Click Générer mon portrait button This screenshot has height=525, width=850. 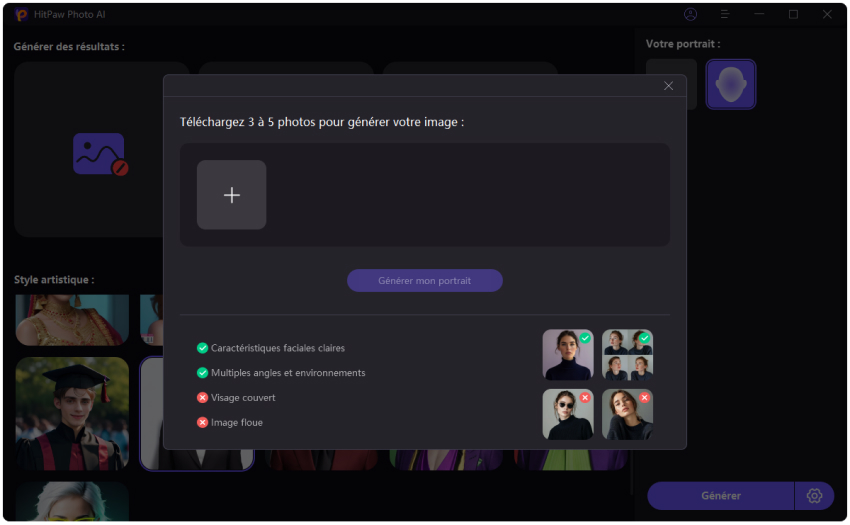[424, 280]
